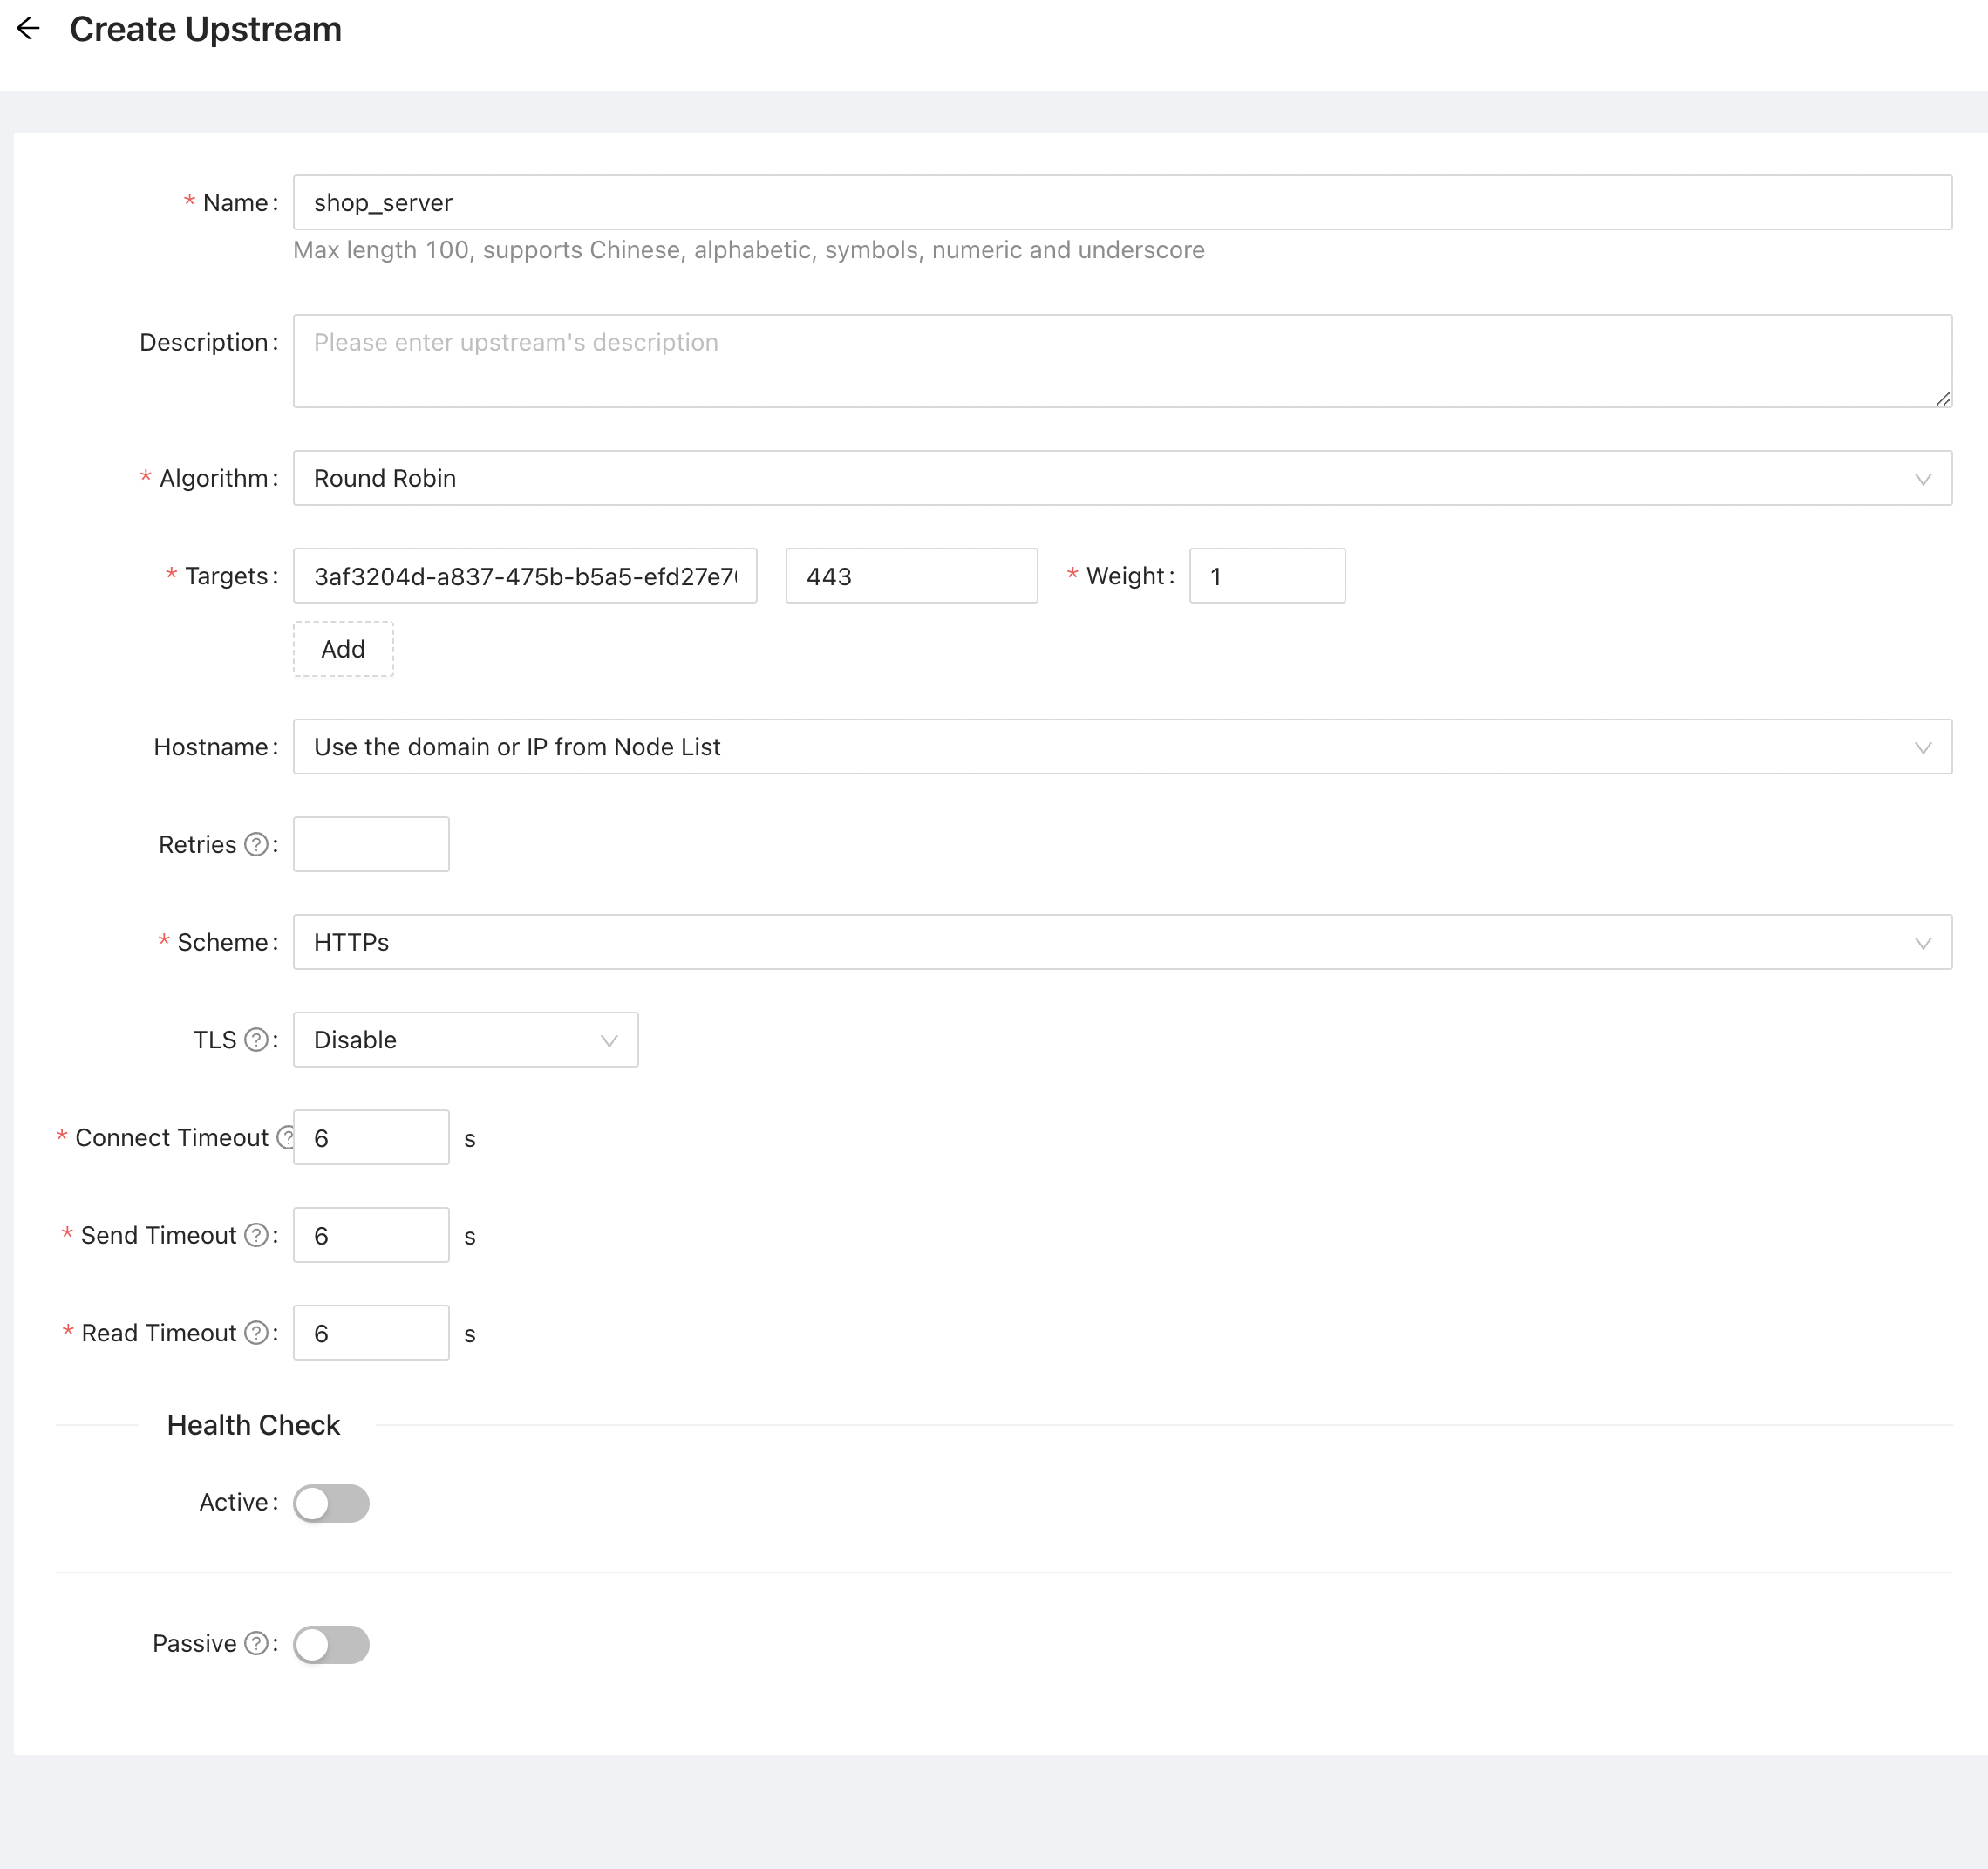This screenshot has height=1869, width=1988.
Task: Click the Connect Timeout value field
Action: (x=371, y=1138)
